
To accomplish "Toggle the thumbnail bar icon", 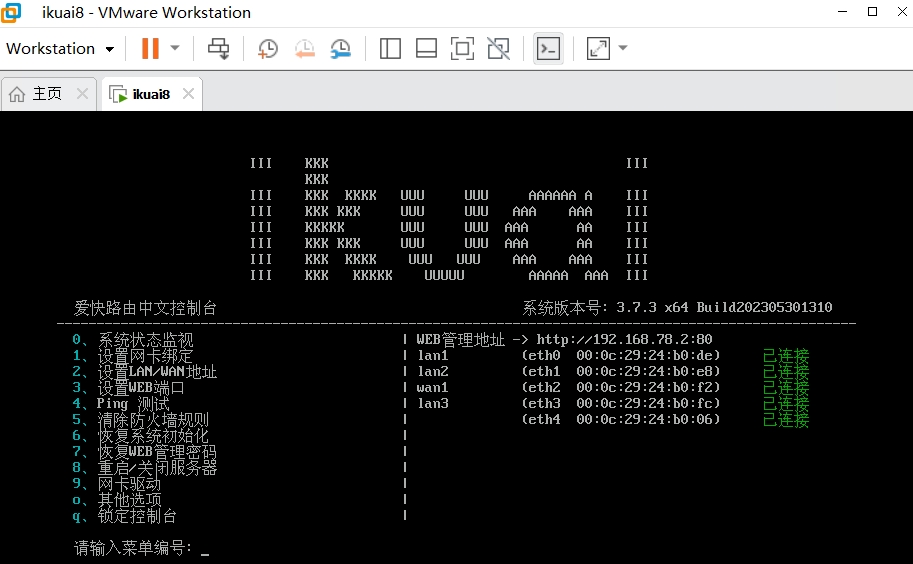I will click(426, 48).
